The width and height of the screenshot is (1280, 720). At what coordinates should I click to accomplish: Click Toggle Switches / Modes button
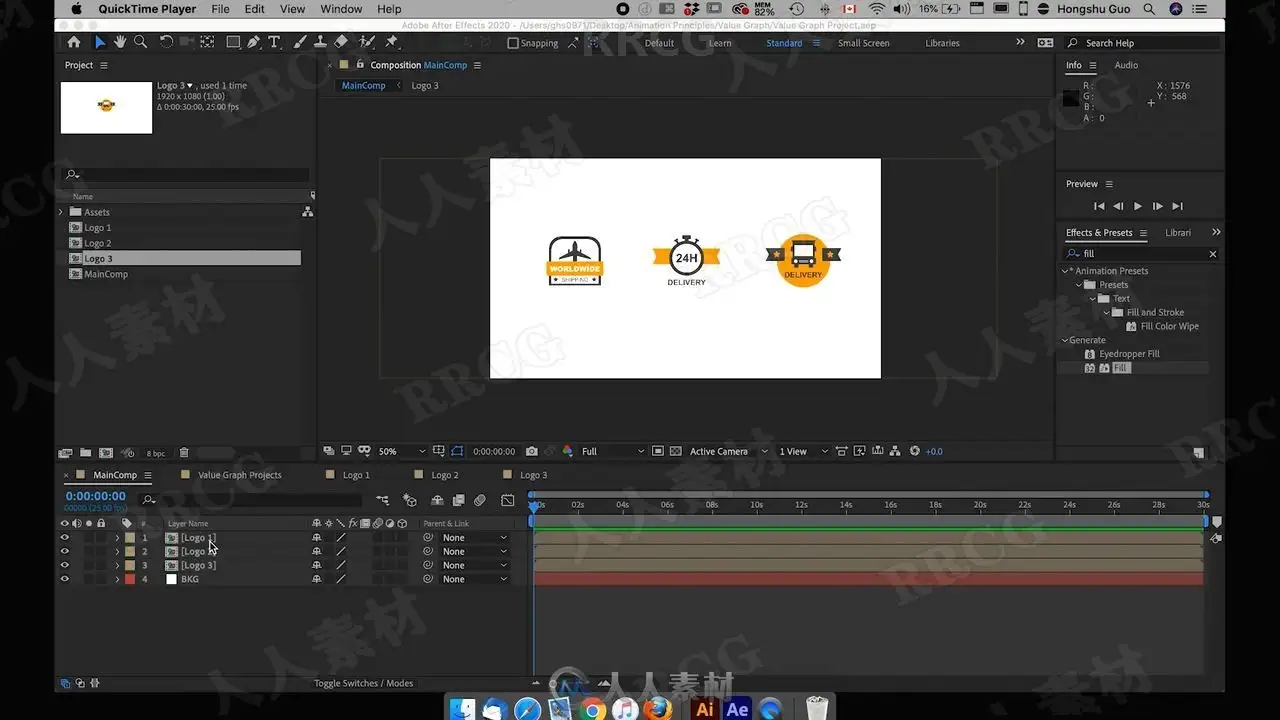(363, 683)
